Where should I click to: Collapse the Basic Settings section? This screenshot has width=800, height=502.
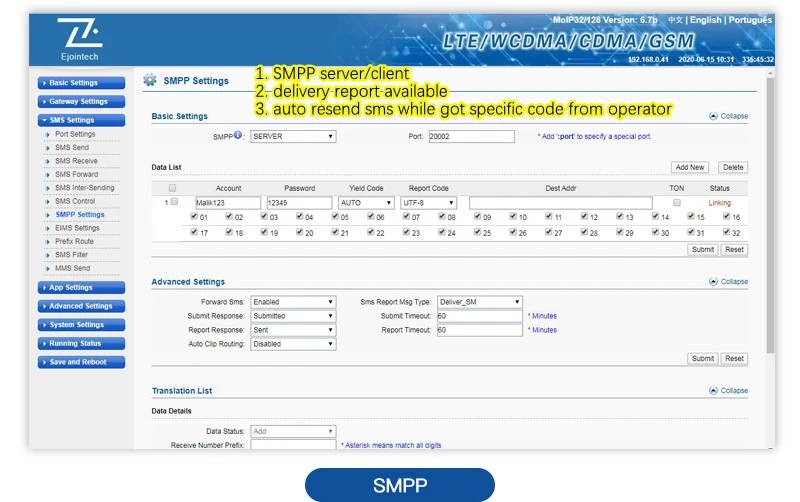[729, 116]
